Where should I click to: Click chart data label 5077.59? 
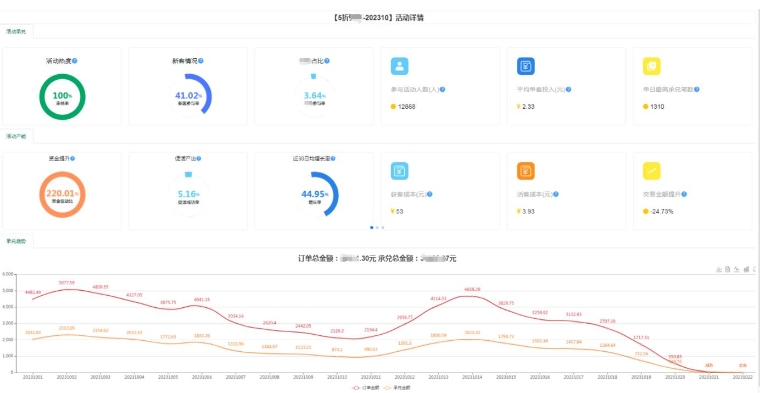[x=66, y=283]
